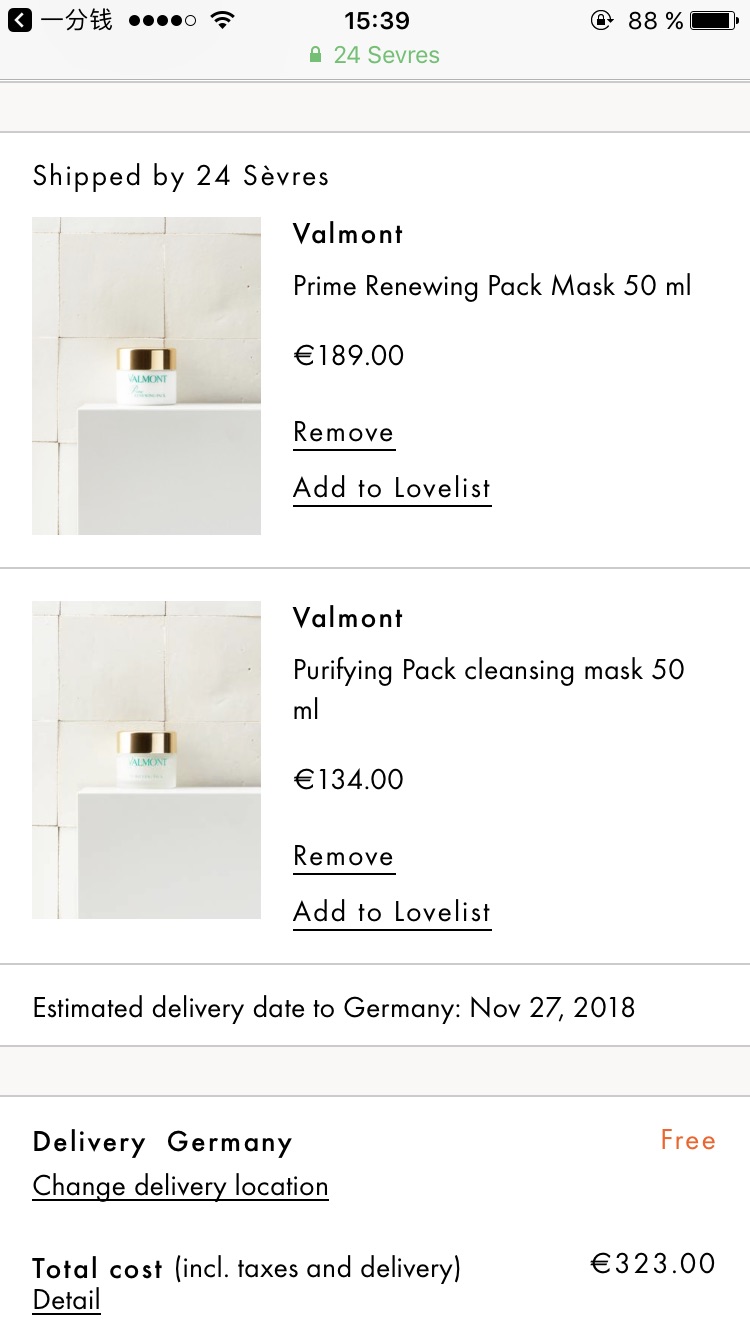Tap the 15:39 clock in status bar

377,21
